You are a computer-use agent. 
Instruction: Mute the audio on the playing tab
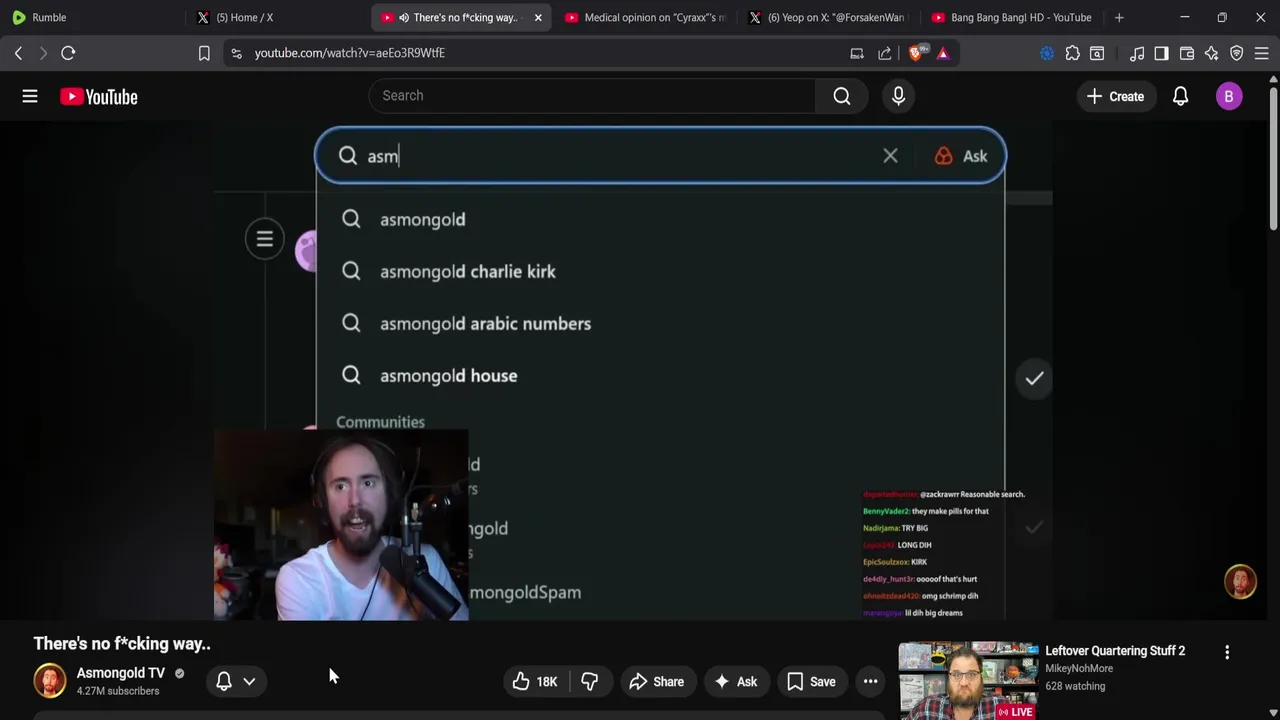point(403,17)
